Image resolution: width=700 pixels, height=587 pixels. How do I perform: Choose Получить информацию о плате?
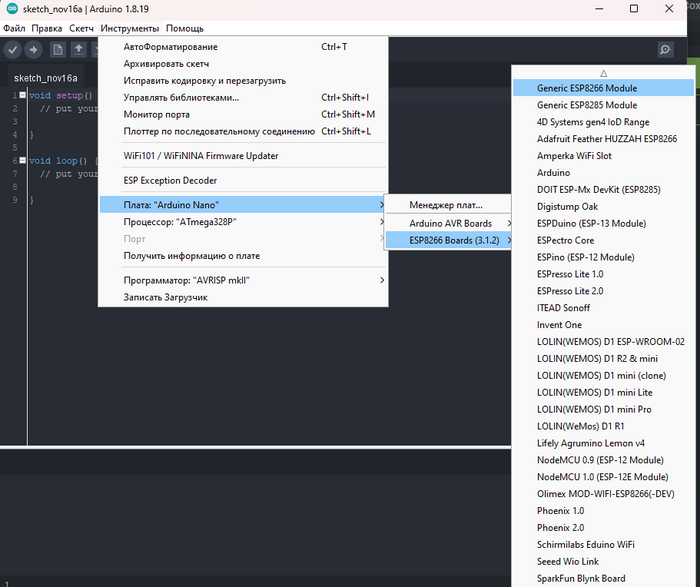coord(243,256)
